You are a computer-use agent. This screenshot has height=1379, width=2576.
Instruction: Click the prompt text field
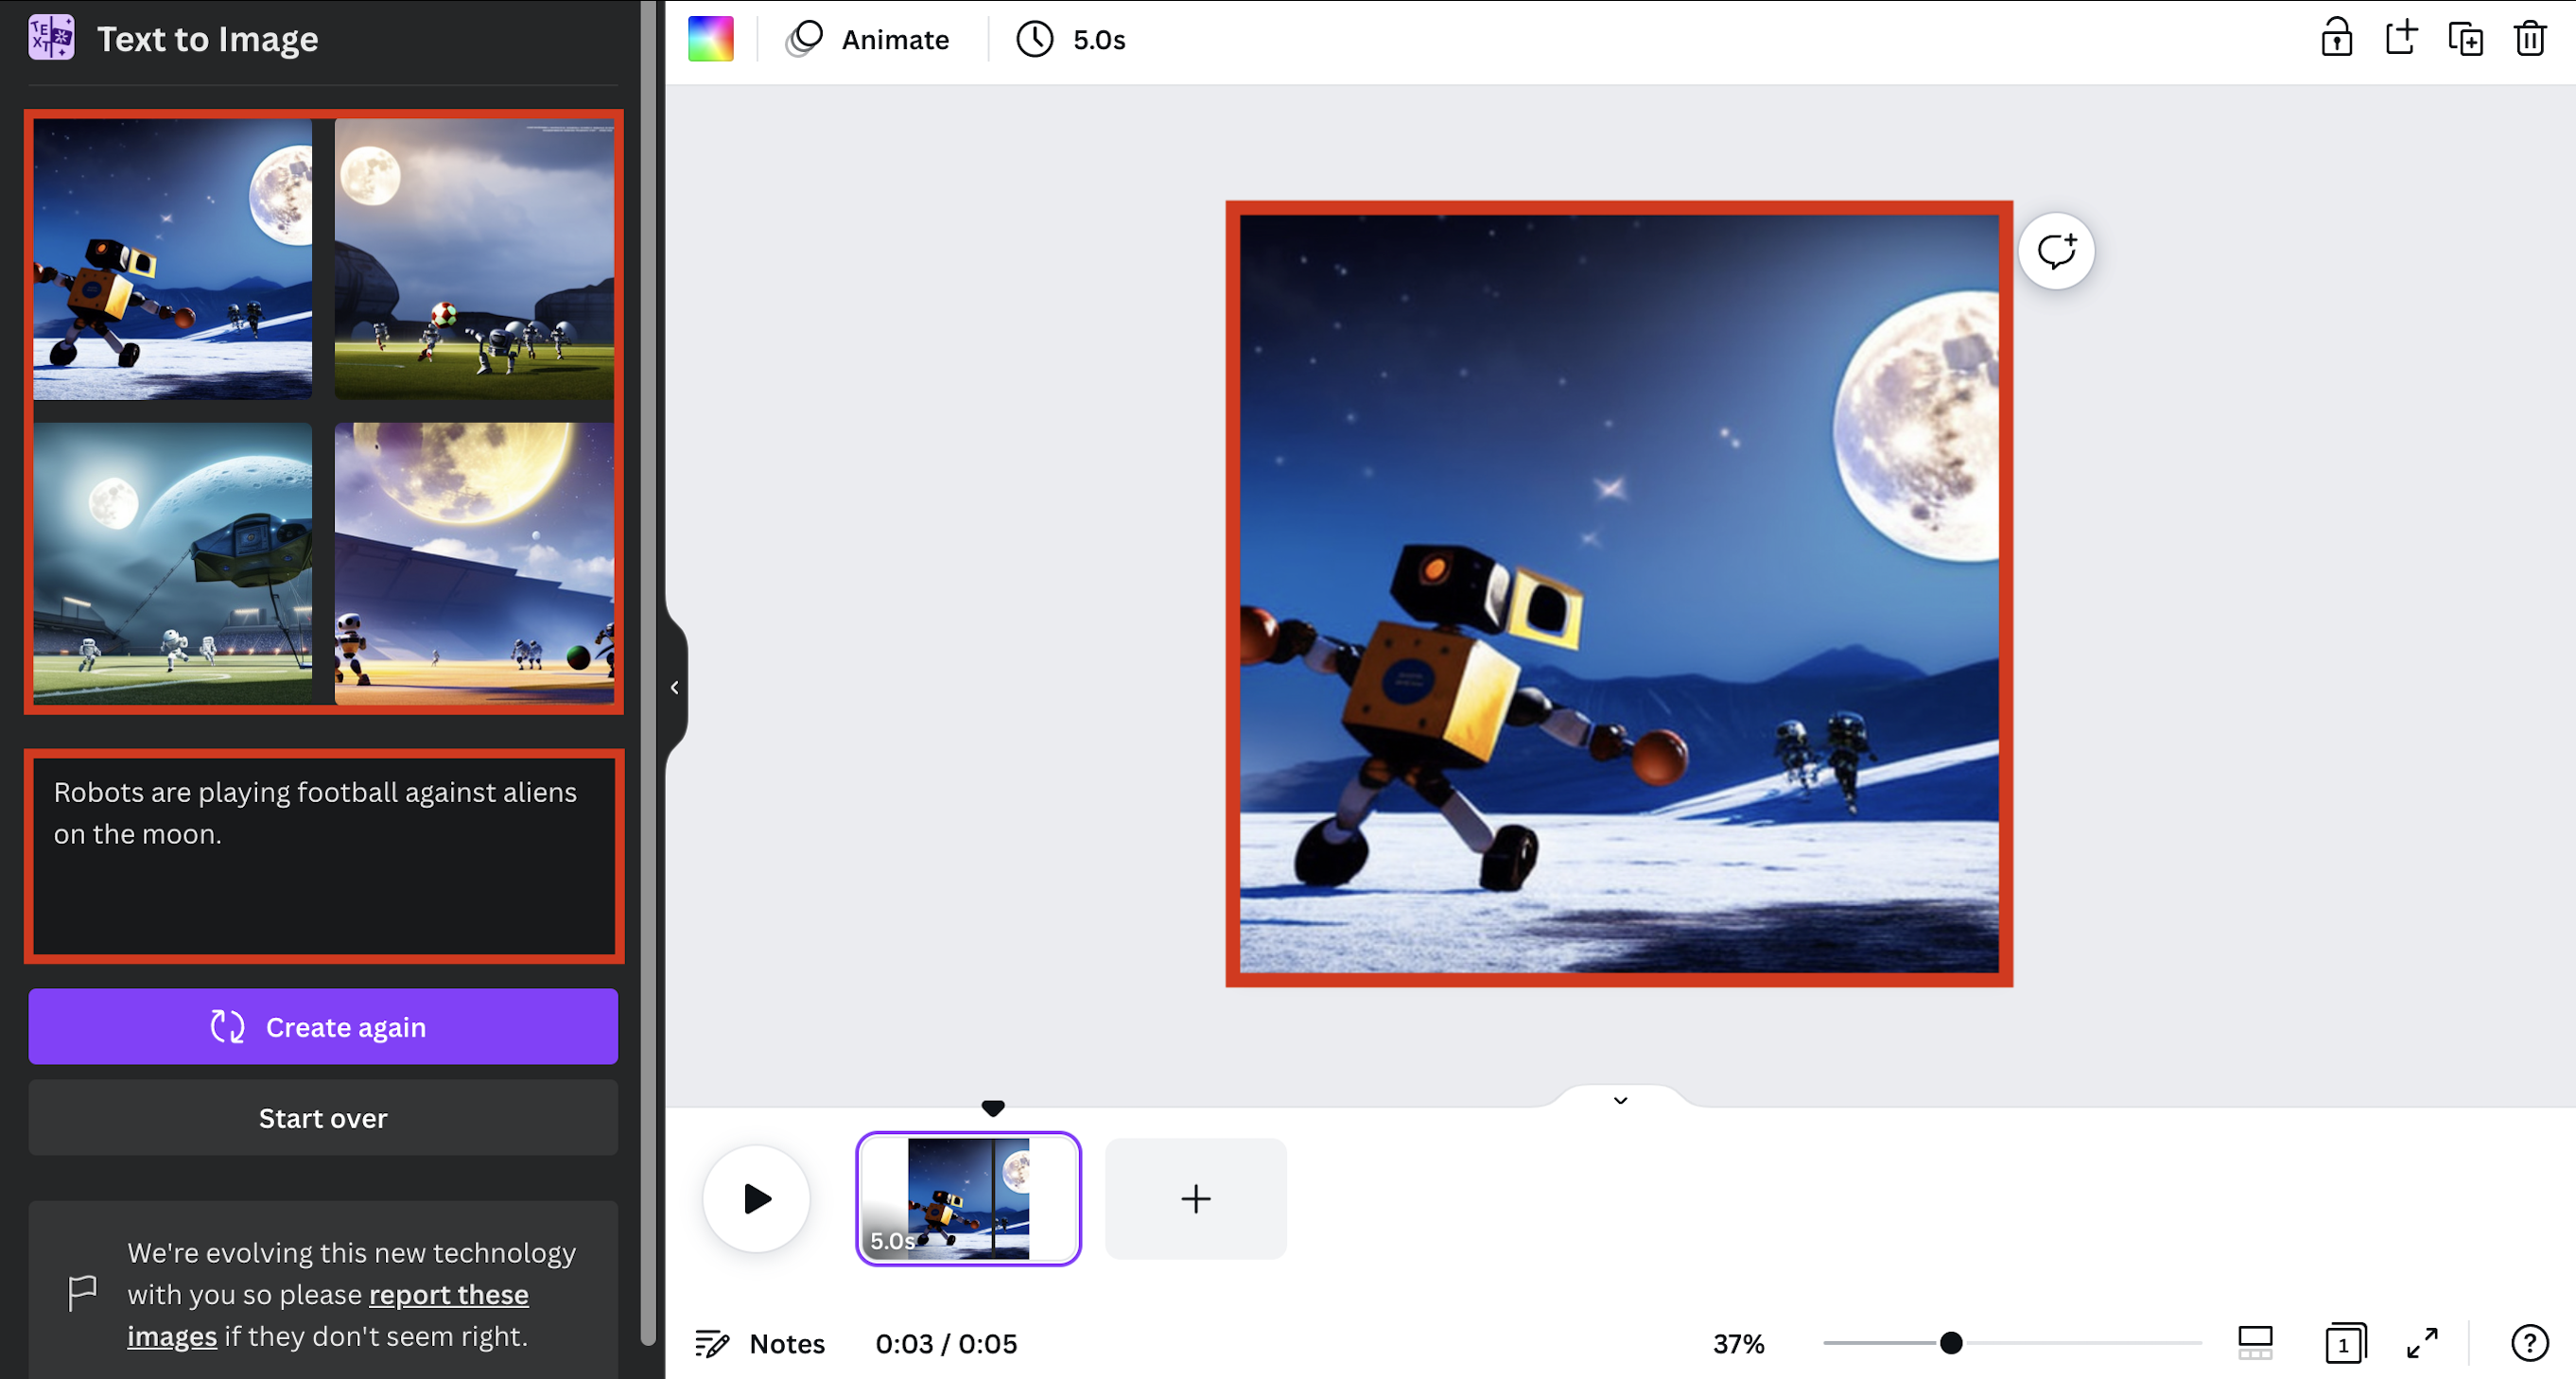(x=324, y=856)
